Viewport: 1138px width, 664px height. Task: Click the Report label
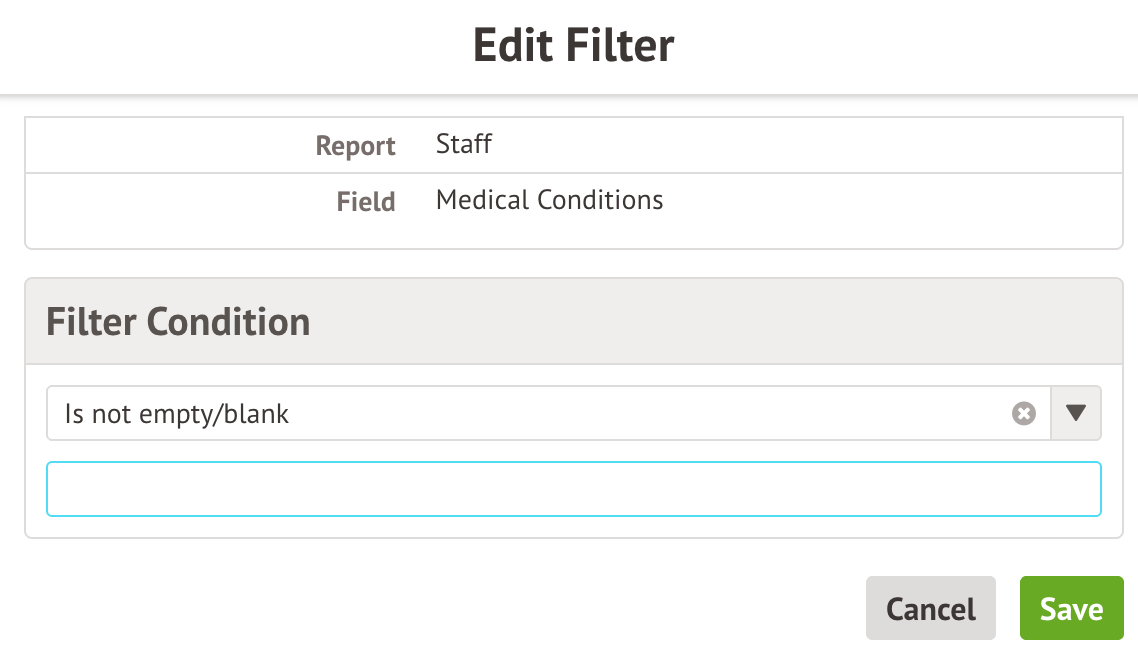click(355, 146)
